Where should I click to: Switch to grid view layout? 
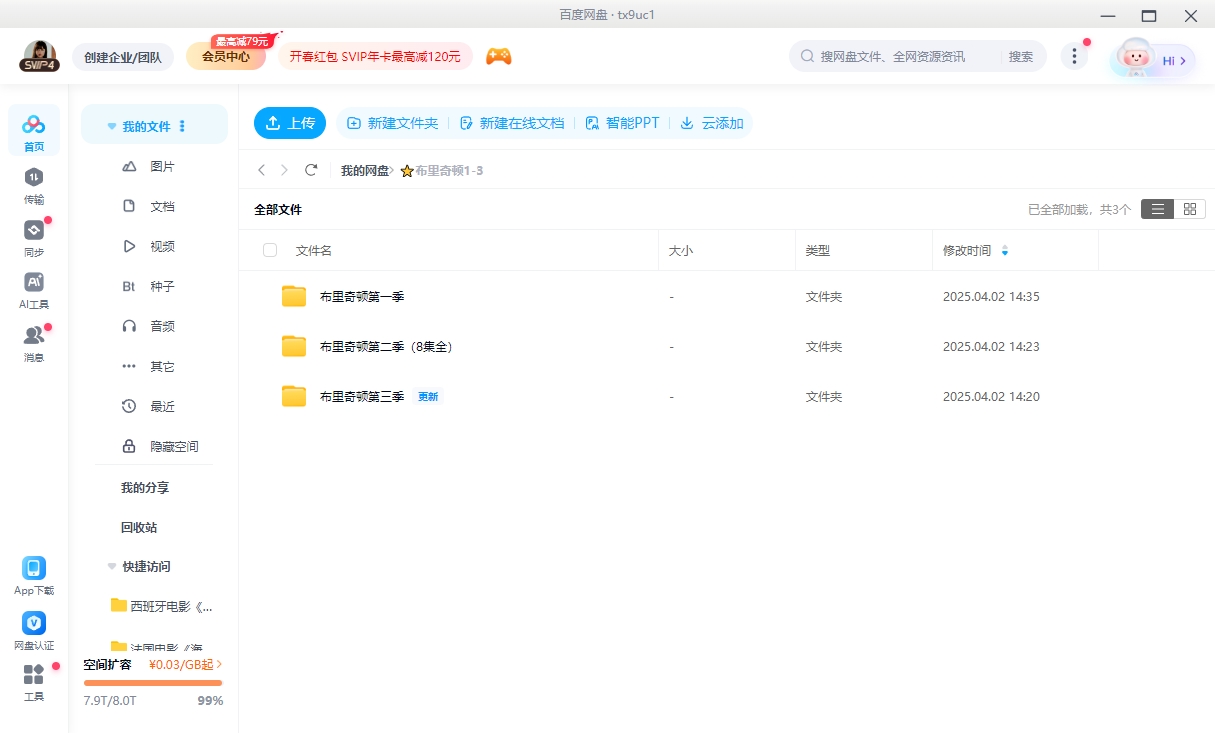(1190, 209)
